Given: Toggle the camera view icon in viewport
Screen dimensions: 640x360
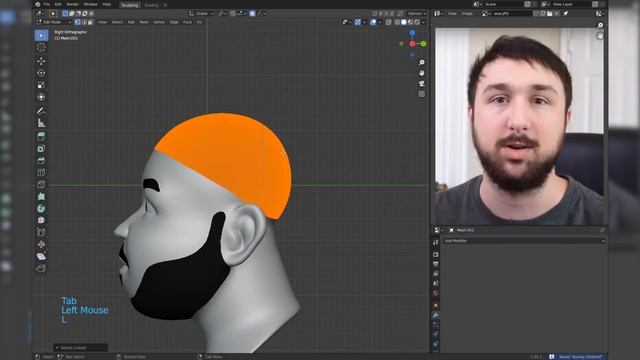Looking at the screenshot, I should point(422,84).
